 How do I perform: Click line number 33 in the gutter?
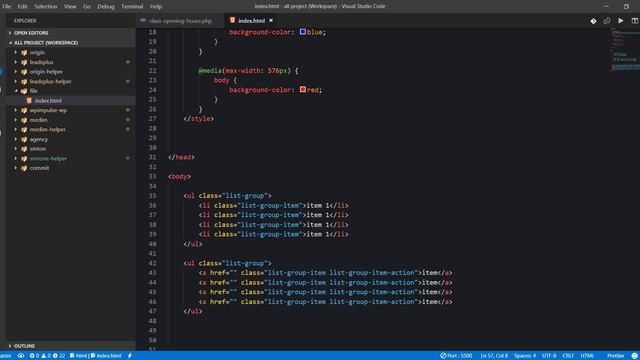pyautogui.click(x=153, y=176)
